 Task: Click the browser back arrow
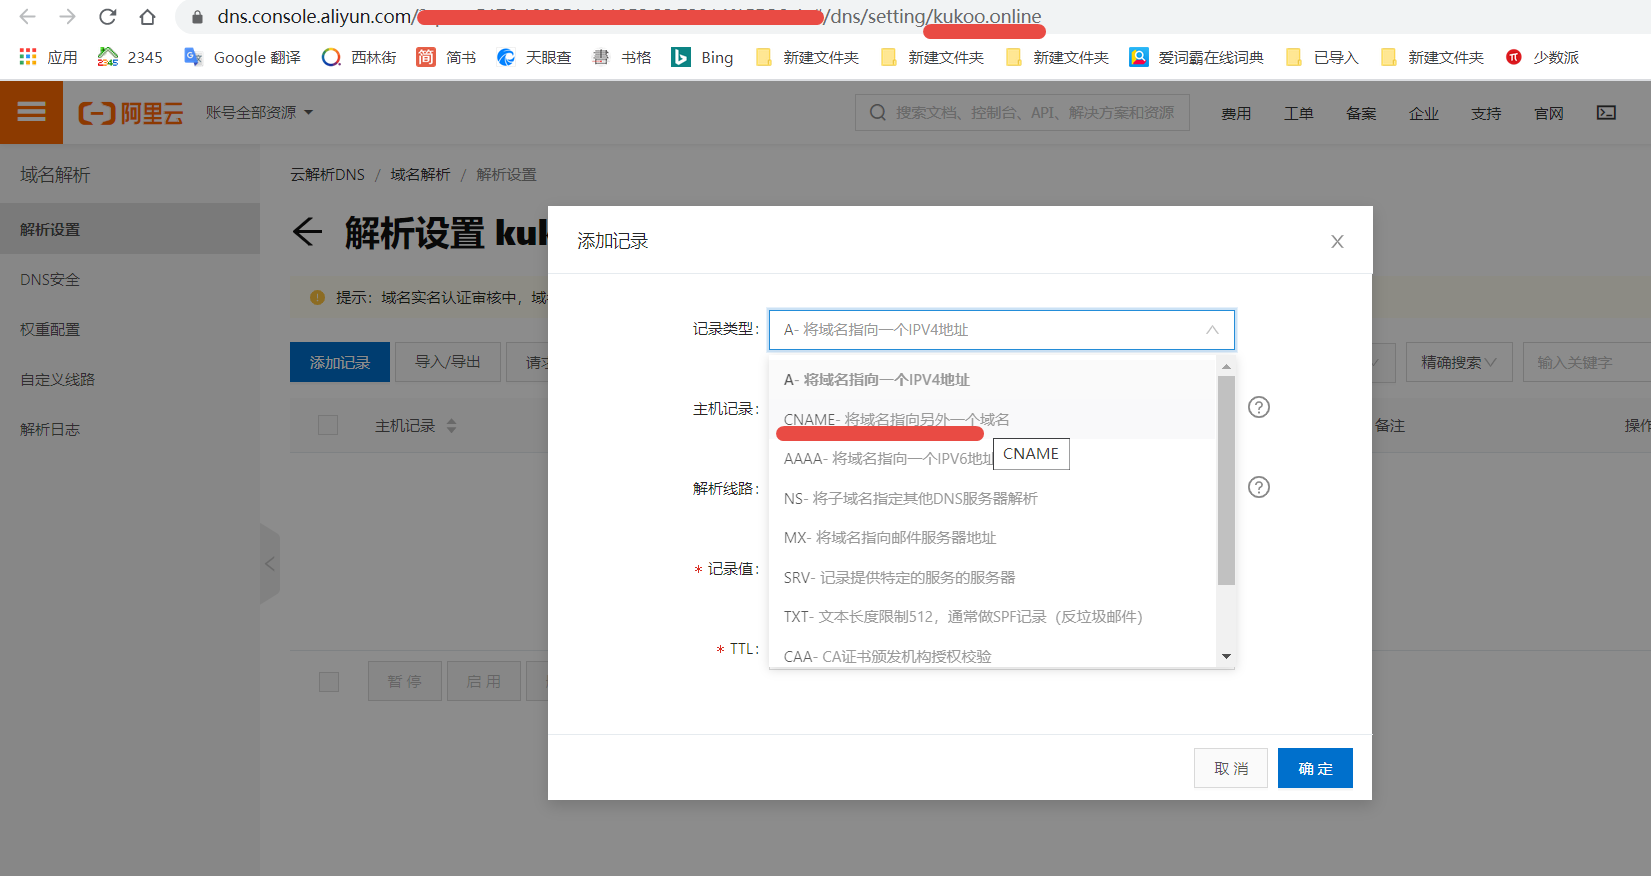tap(27, 17)
